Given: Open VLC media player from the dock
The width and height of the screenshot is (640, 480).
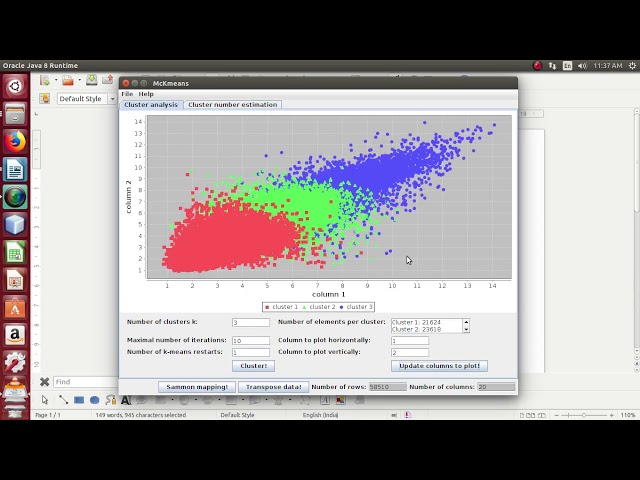Looking at the screenshot, I should click(15, 389).
